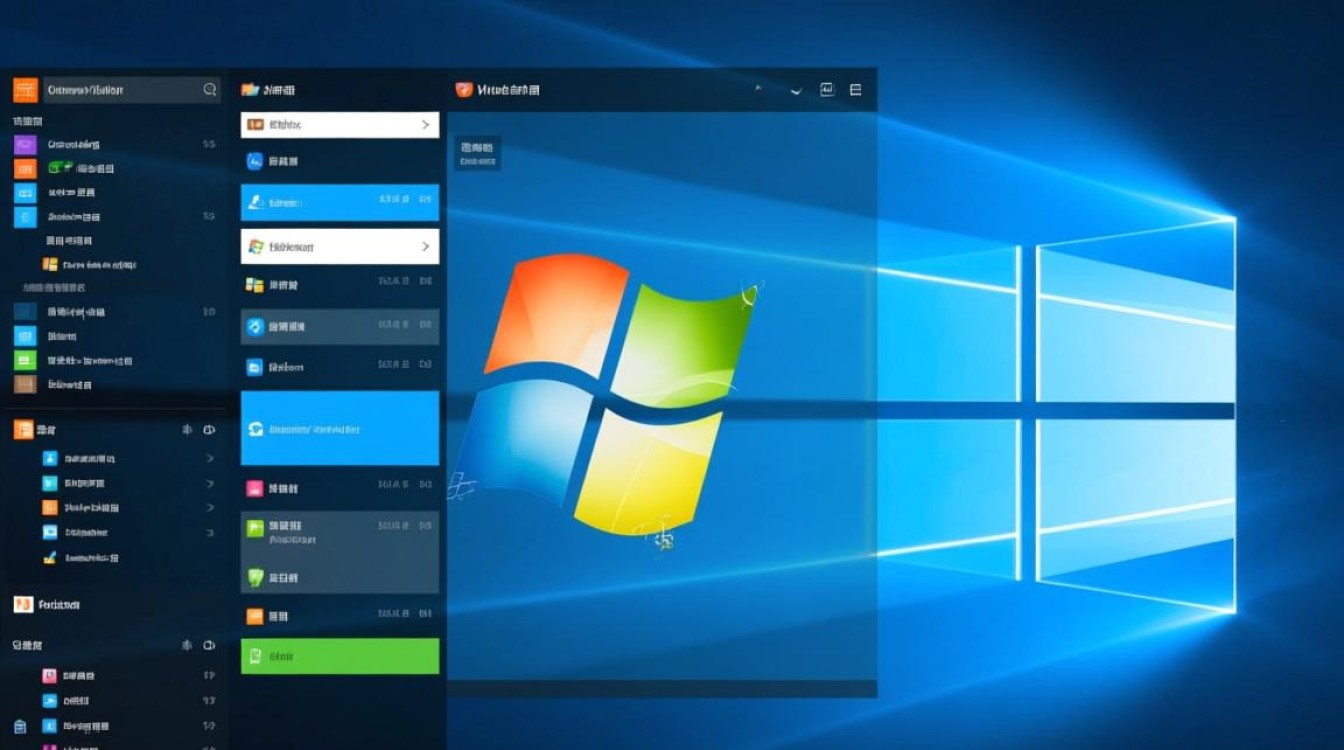Click the rightmost layout icon in right pane header
1344x750 pixels.
[x=855, y=90]
